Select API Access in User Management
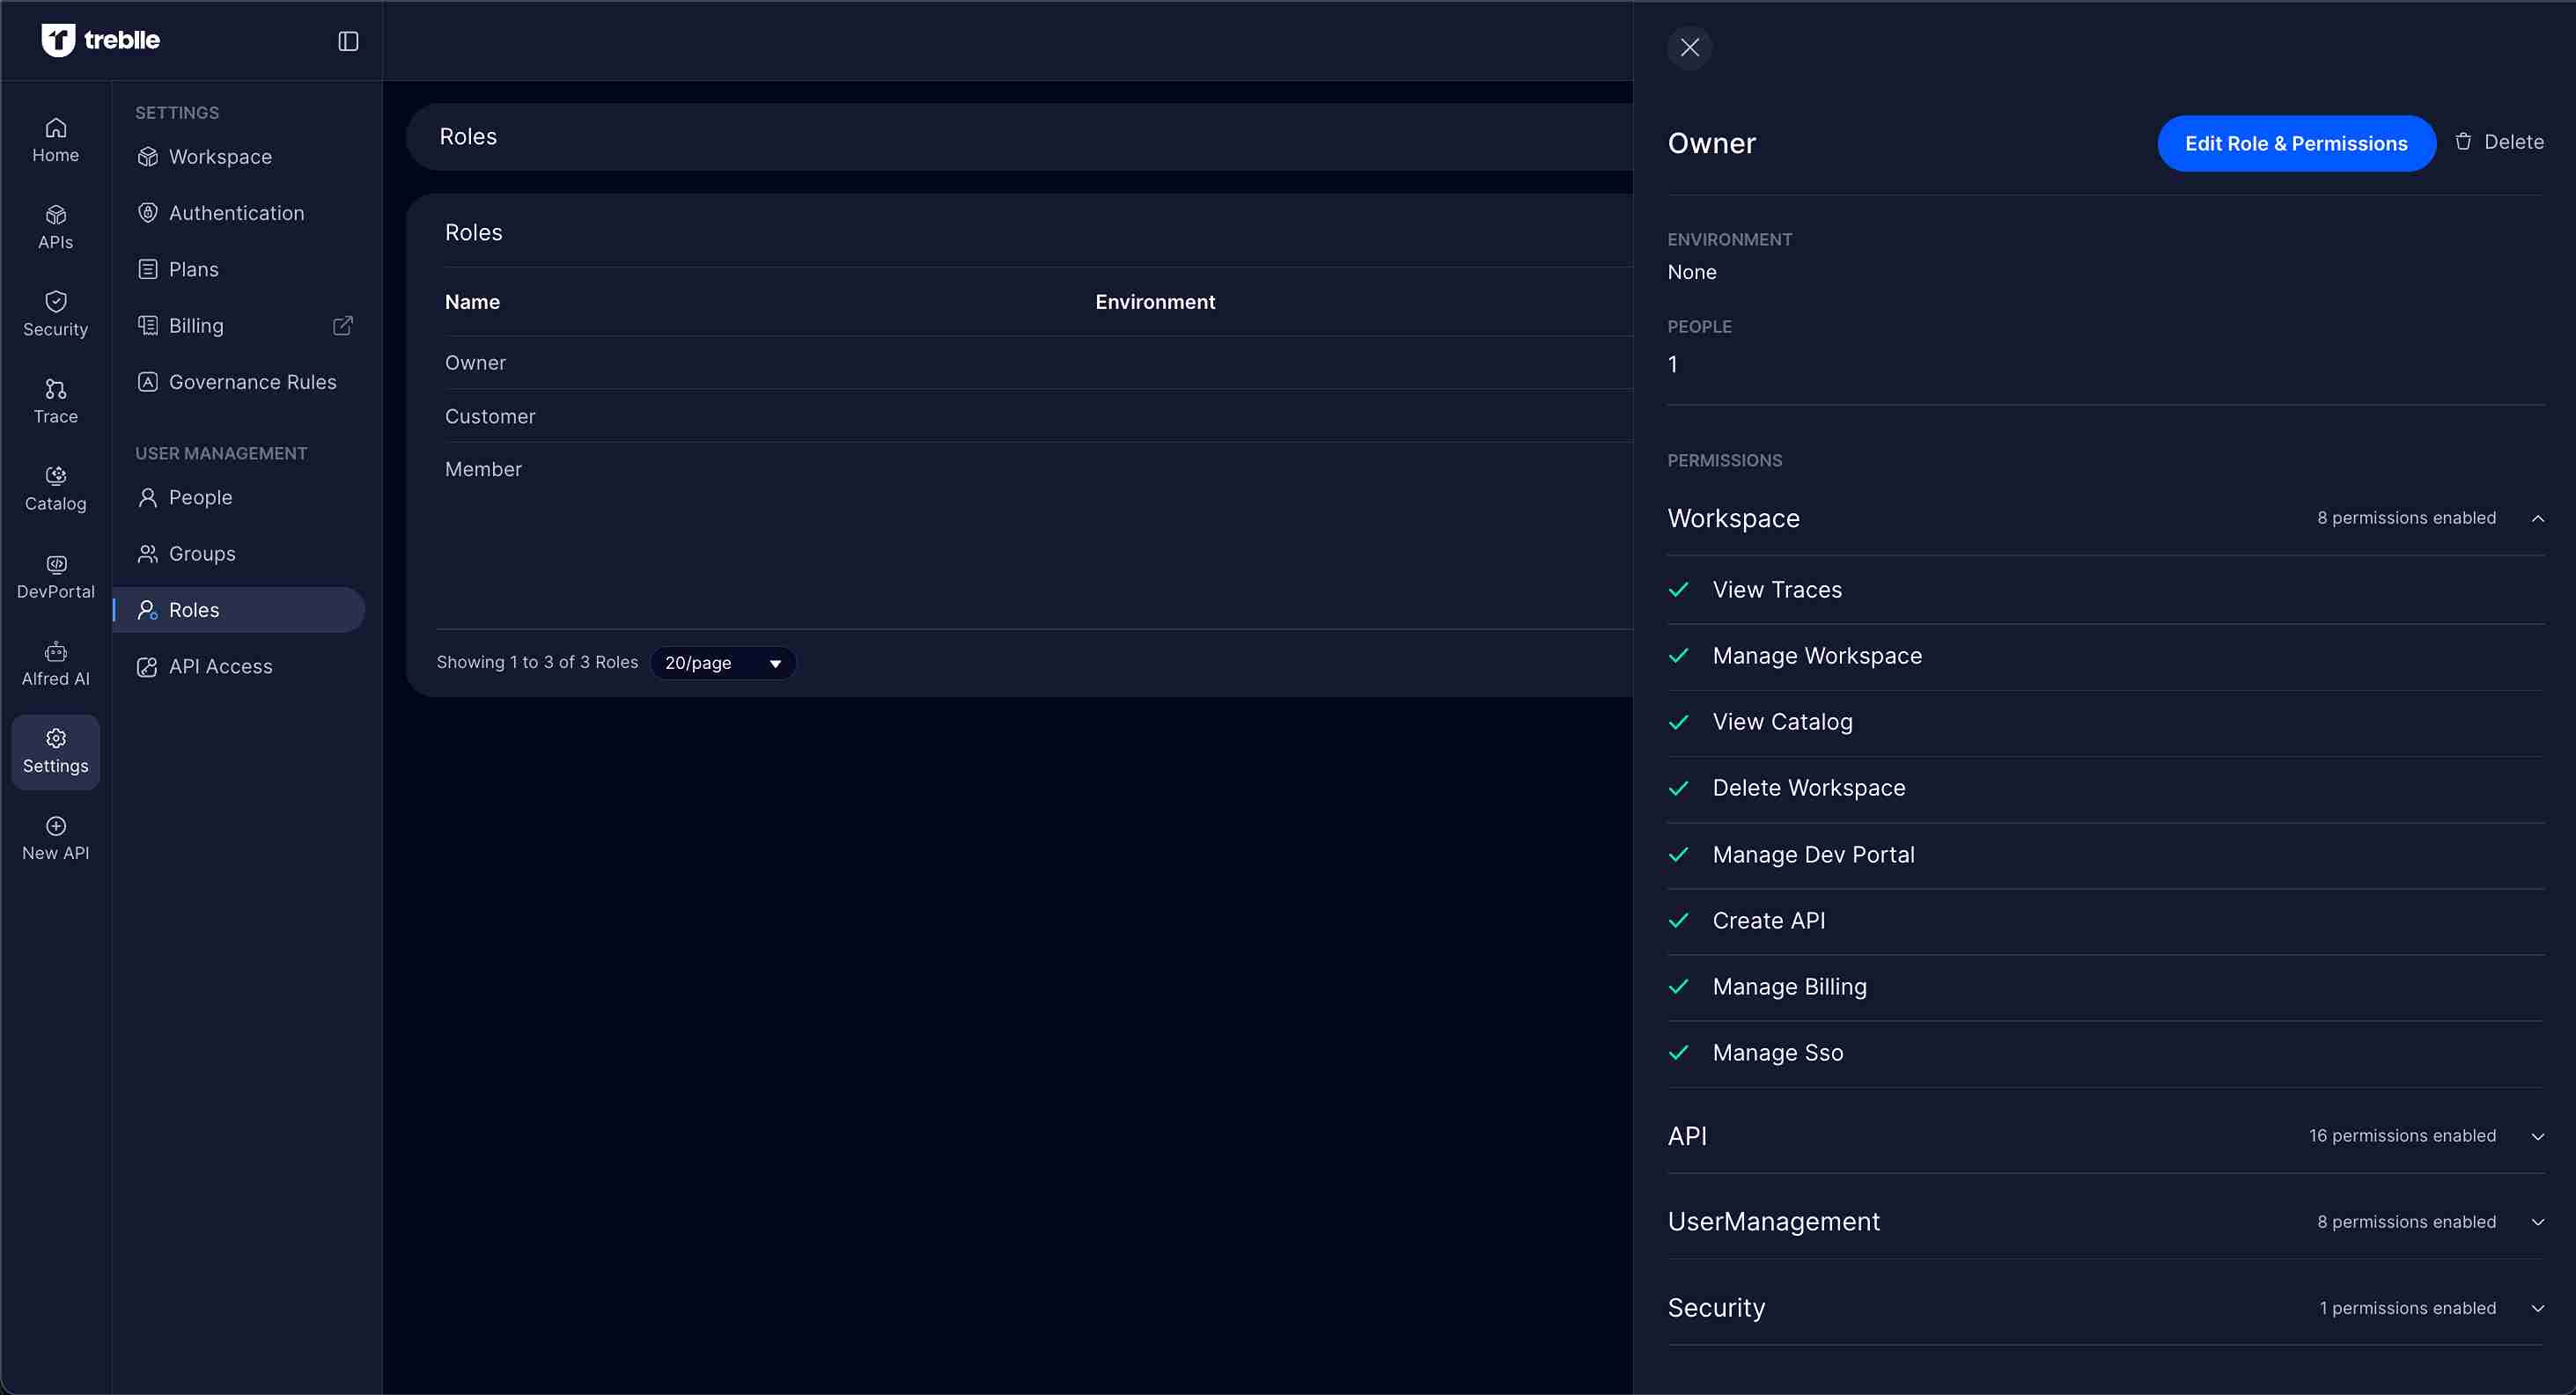 [x=220, y=667]
